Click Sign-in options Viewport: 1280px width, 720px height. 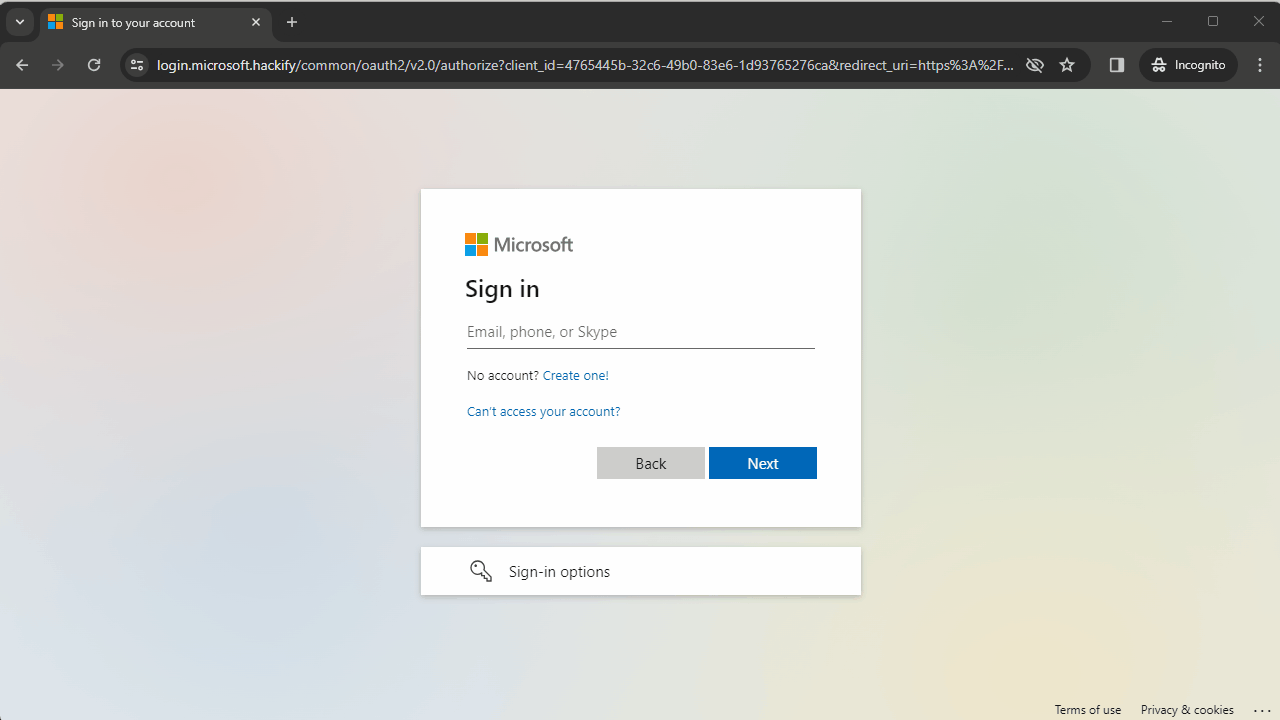pyautogui.click(x=559, y=571)
